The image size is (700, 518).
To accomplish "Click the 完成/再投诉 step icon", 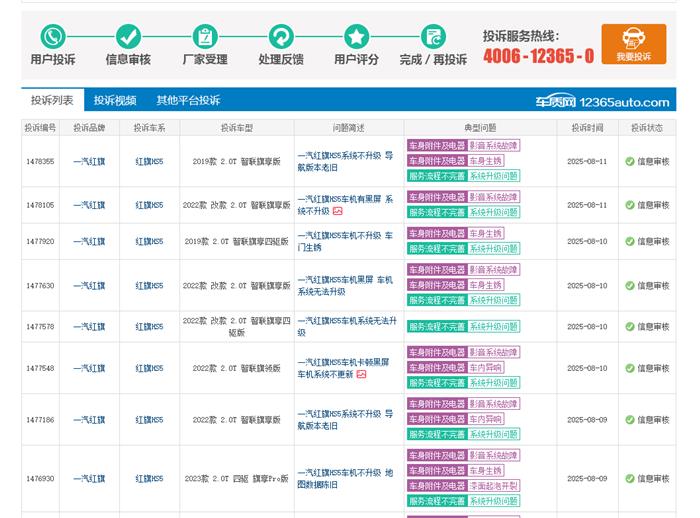I will click(433, 37).
